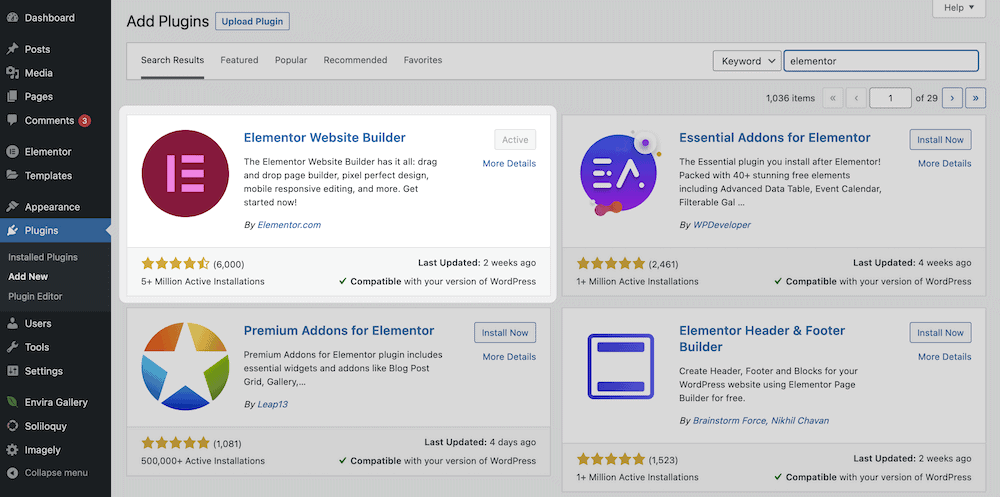Switch to the Recommended tab
Viewport: 1000px width, 497px height.
355,60
